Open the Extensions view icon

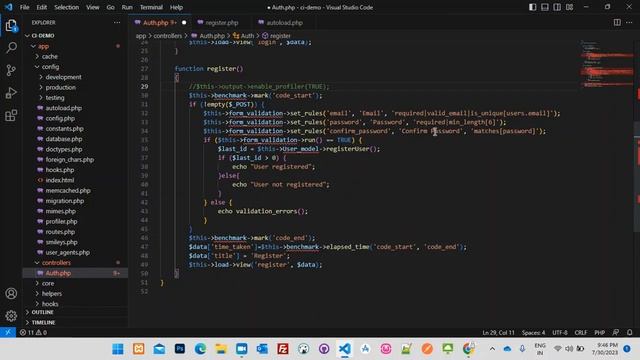[11, 116]
